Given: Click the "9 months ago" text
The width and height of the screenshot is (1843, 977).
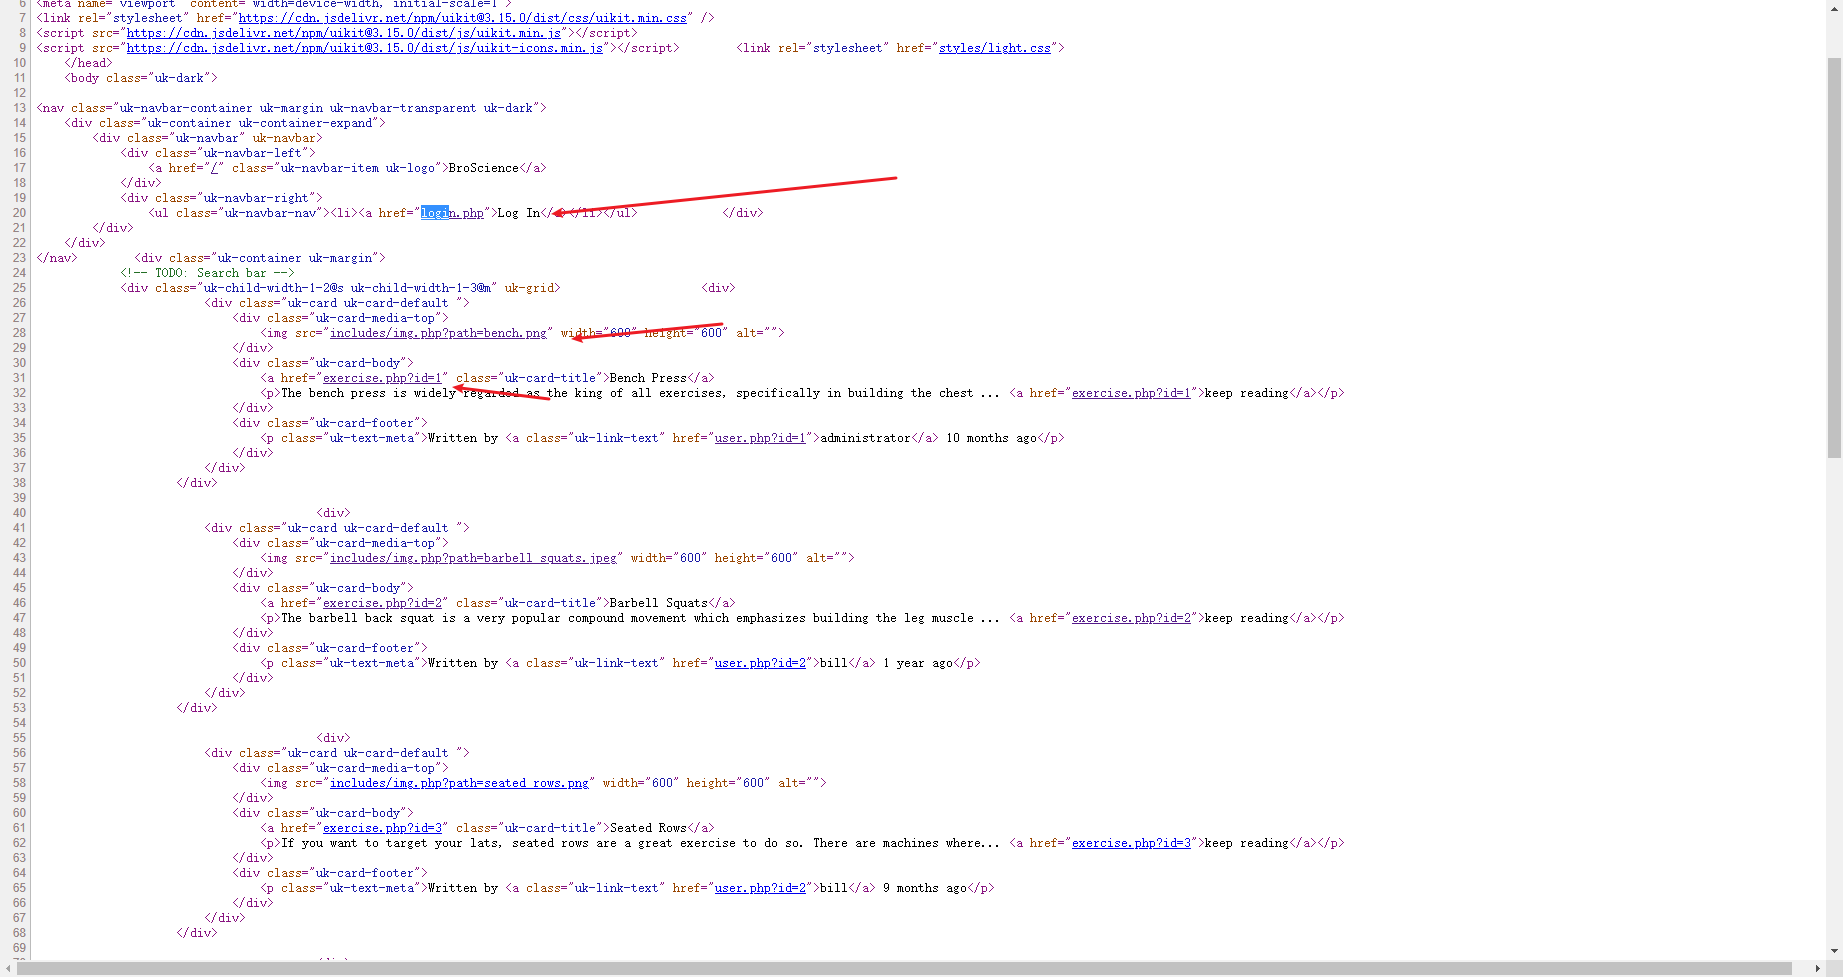Looking at the screenshot, I should [x=925, y=888].
